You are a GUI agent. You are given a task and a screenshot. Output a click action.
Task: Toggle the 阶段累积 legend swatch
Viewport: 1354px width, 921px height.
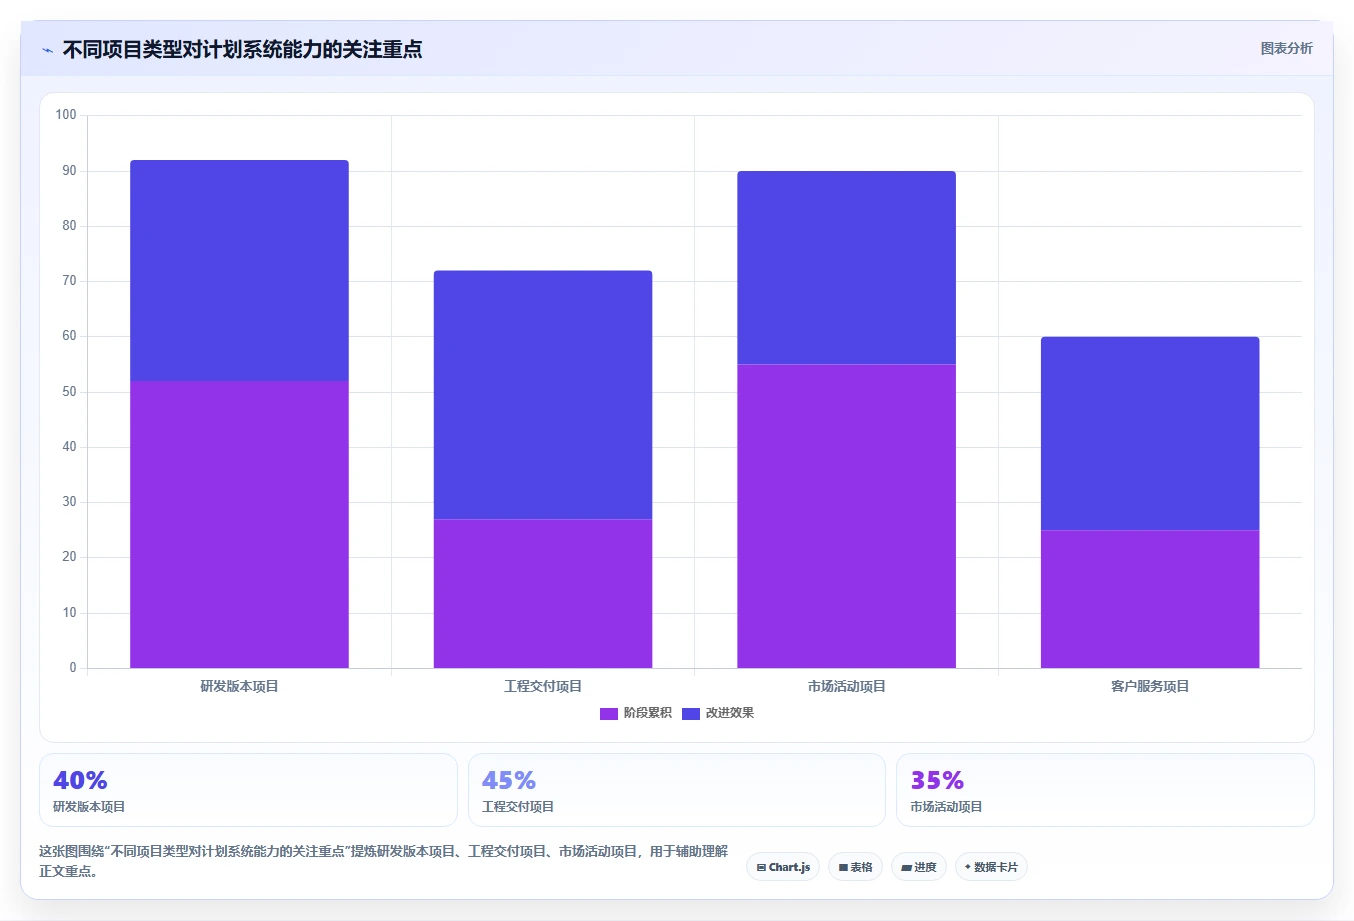(608, 713)
